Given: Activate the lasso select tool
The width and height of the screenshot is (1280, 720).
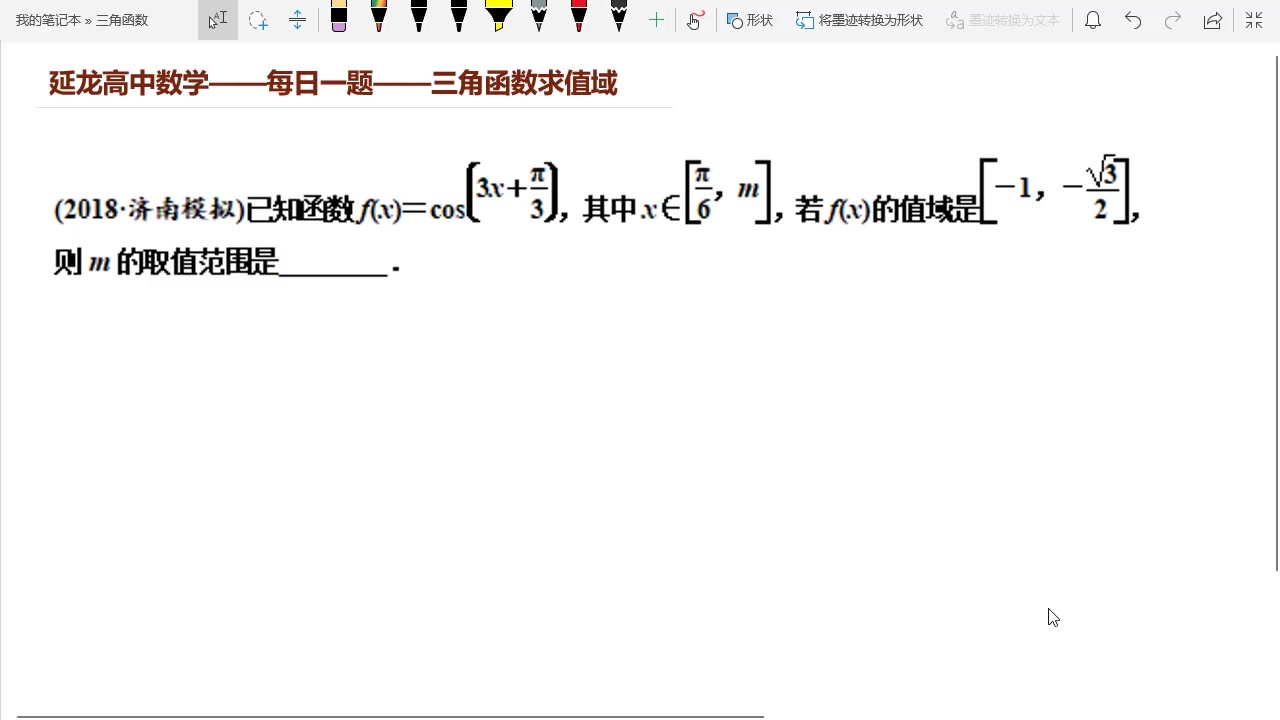Looking at the screenshot, I should 258,20.
